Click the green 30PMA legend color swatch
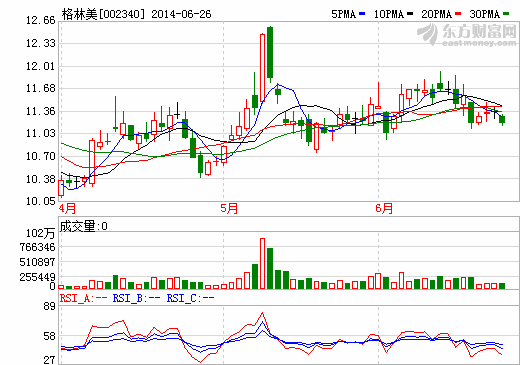This screenshot has width=520, height=365. pos(506,14)
